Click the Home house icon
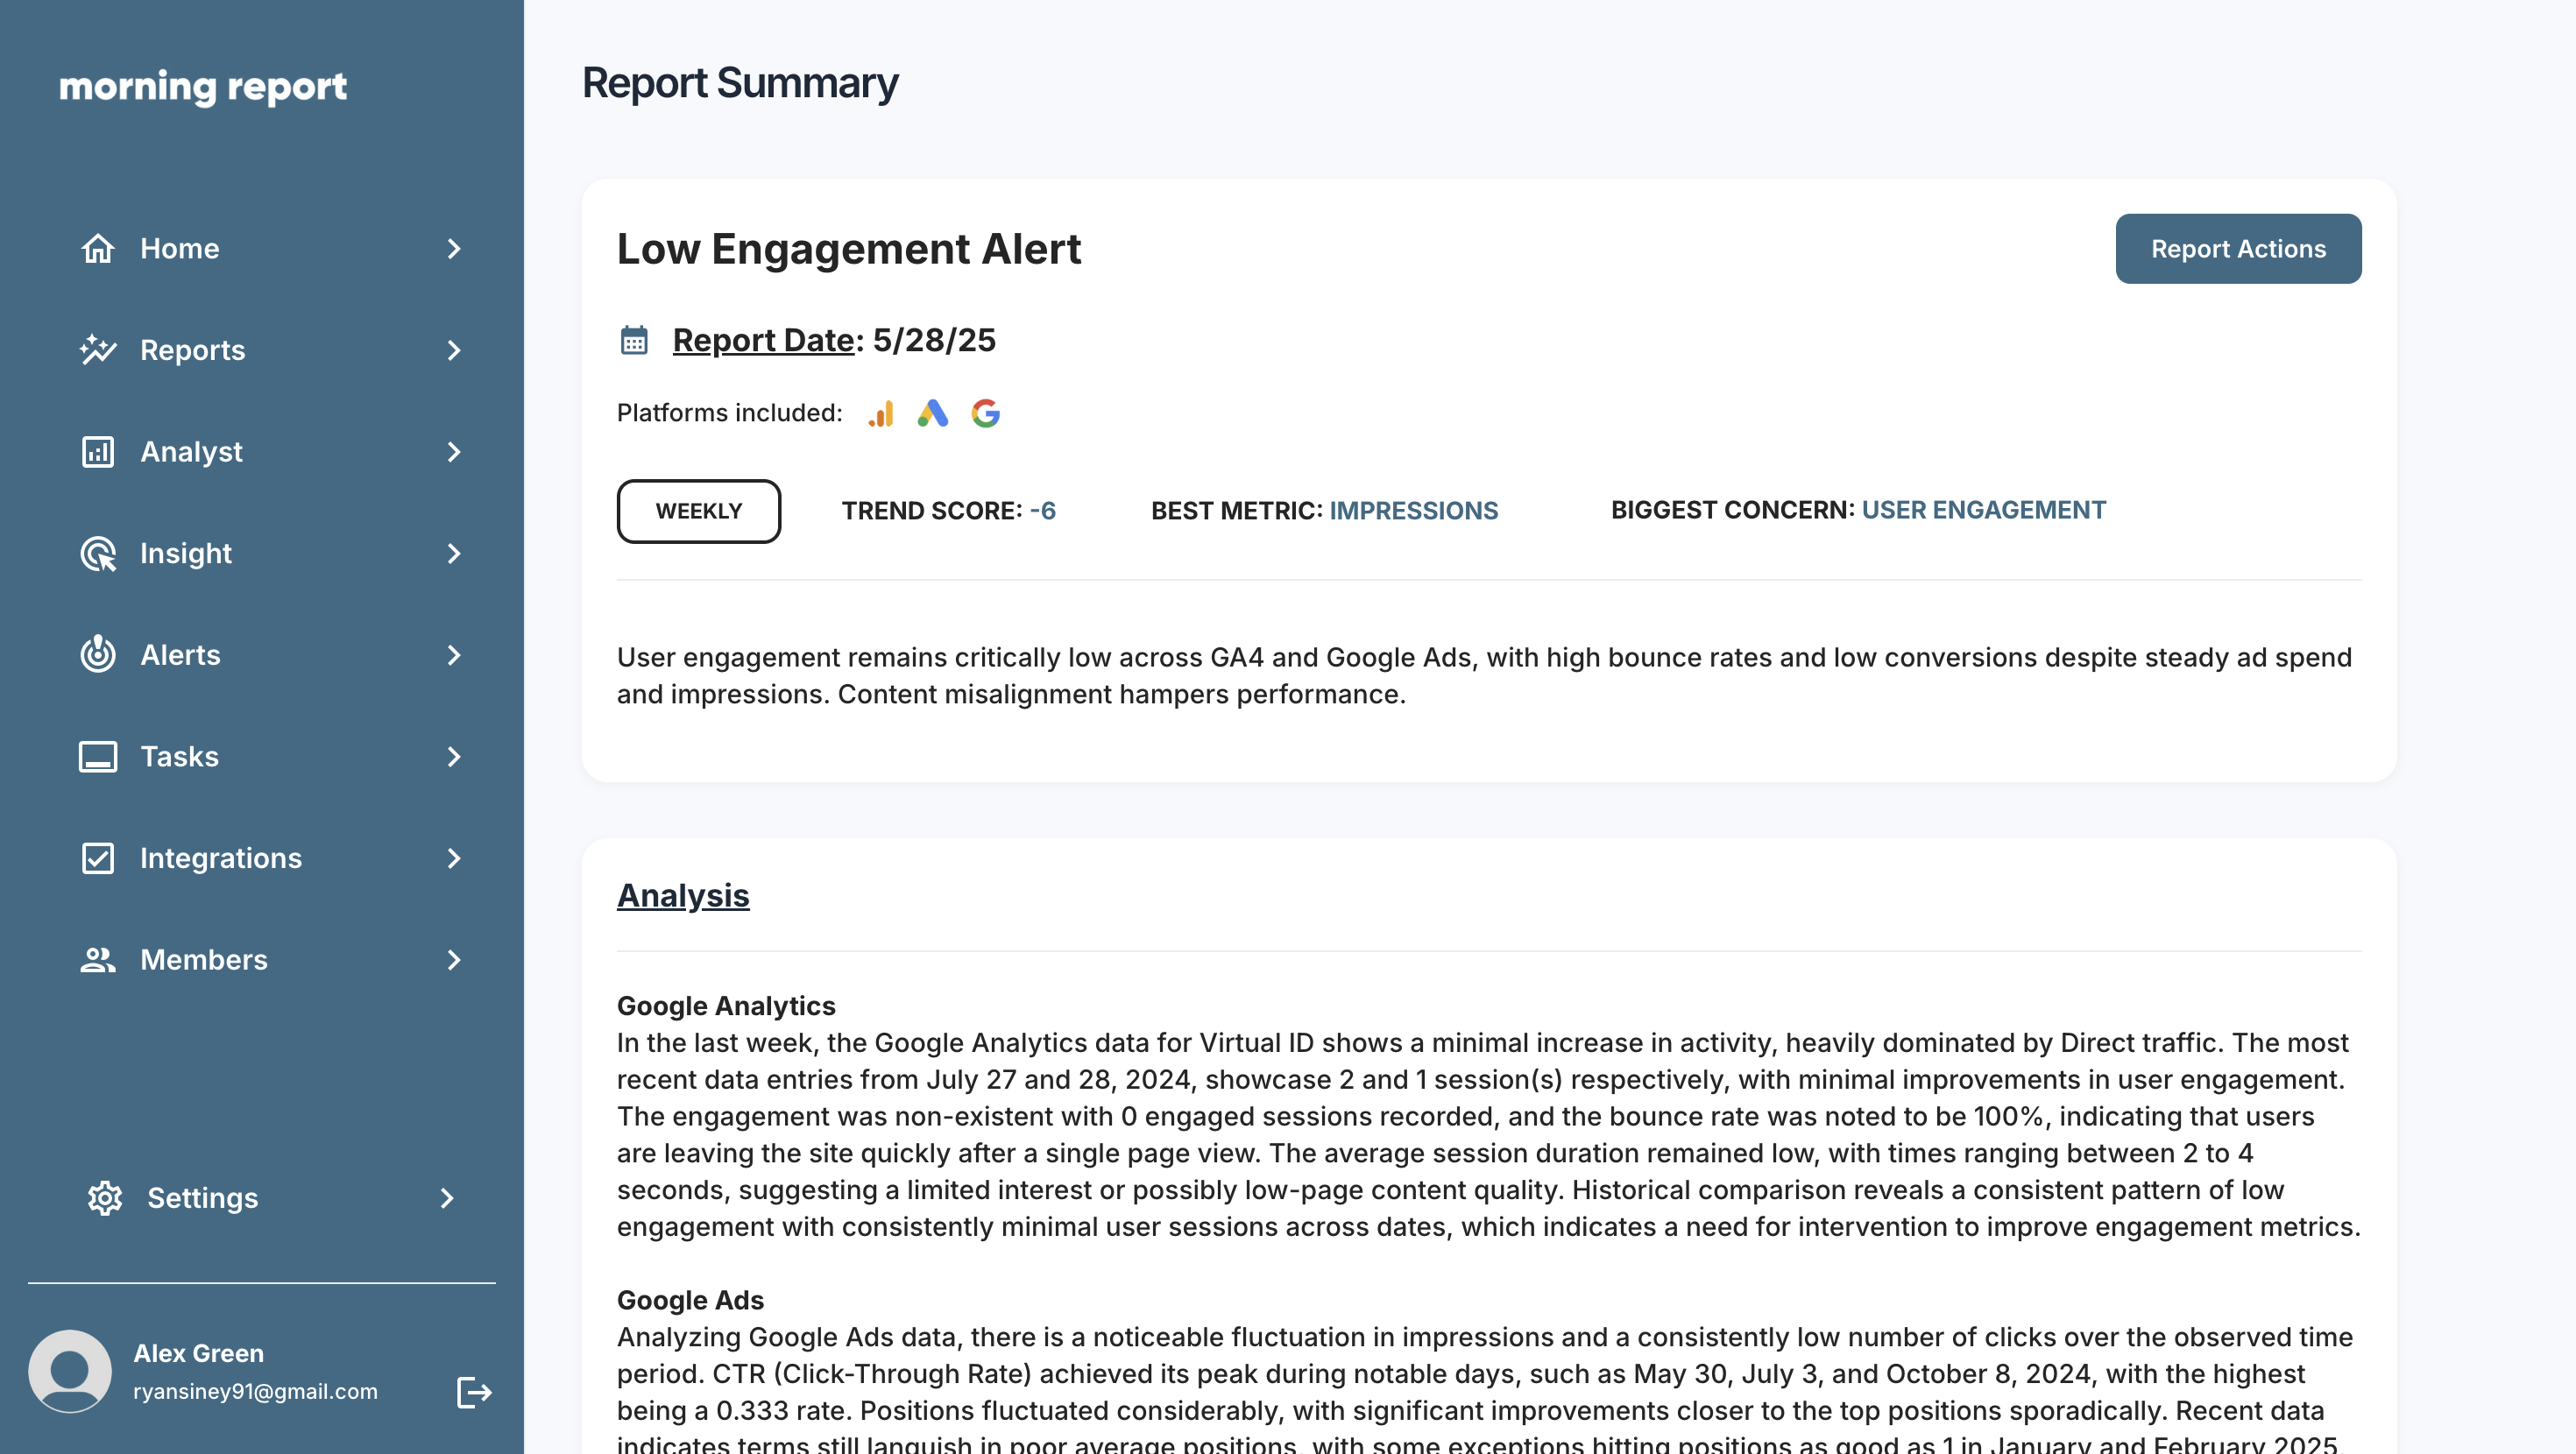This screenshot has height=1454, width=2576. tap(98, 248)
